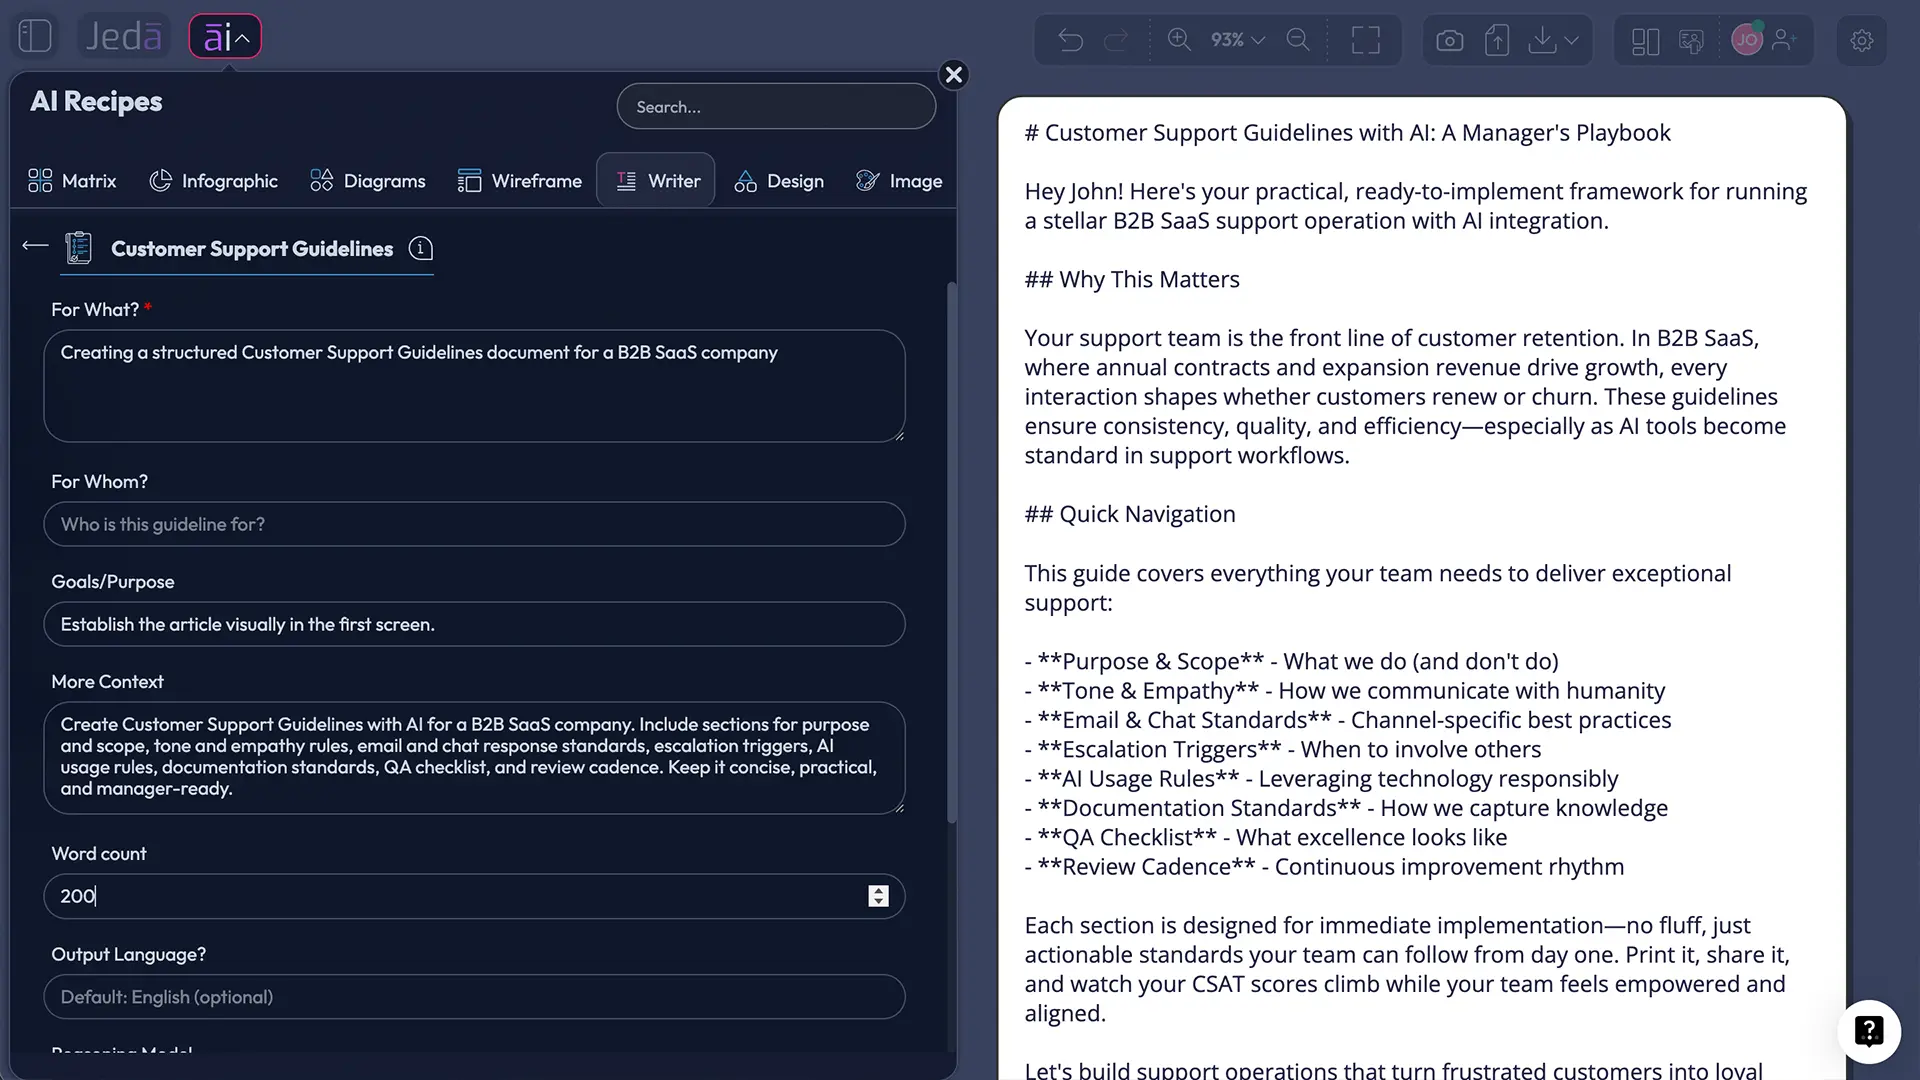
Task: Open the 93% zoom level dropdown
Action: 1238,40
